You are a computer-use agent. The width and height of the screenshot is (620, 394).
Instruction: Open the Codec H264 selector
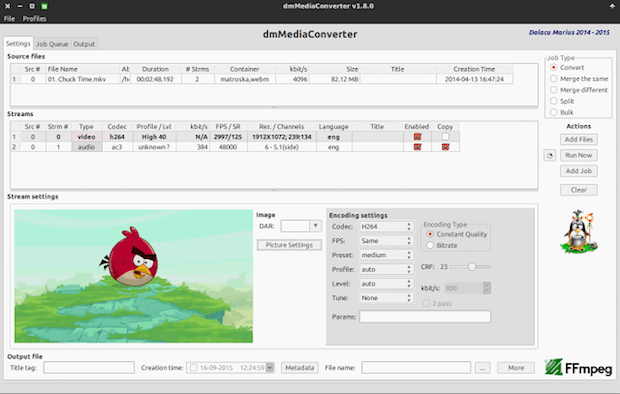pos(386,227)
